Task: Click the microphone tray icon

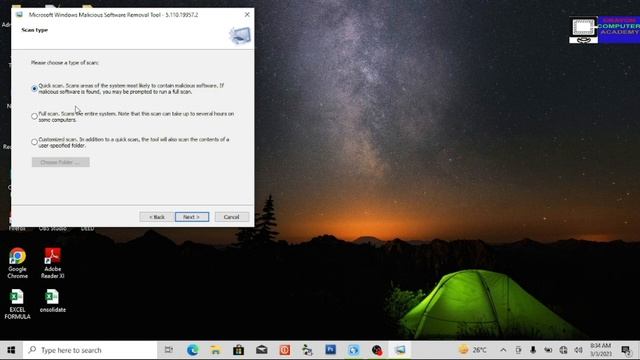Action: click(x=533, y=350)
